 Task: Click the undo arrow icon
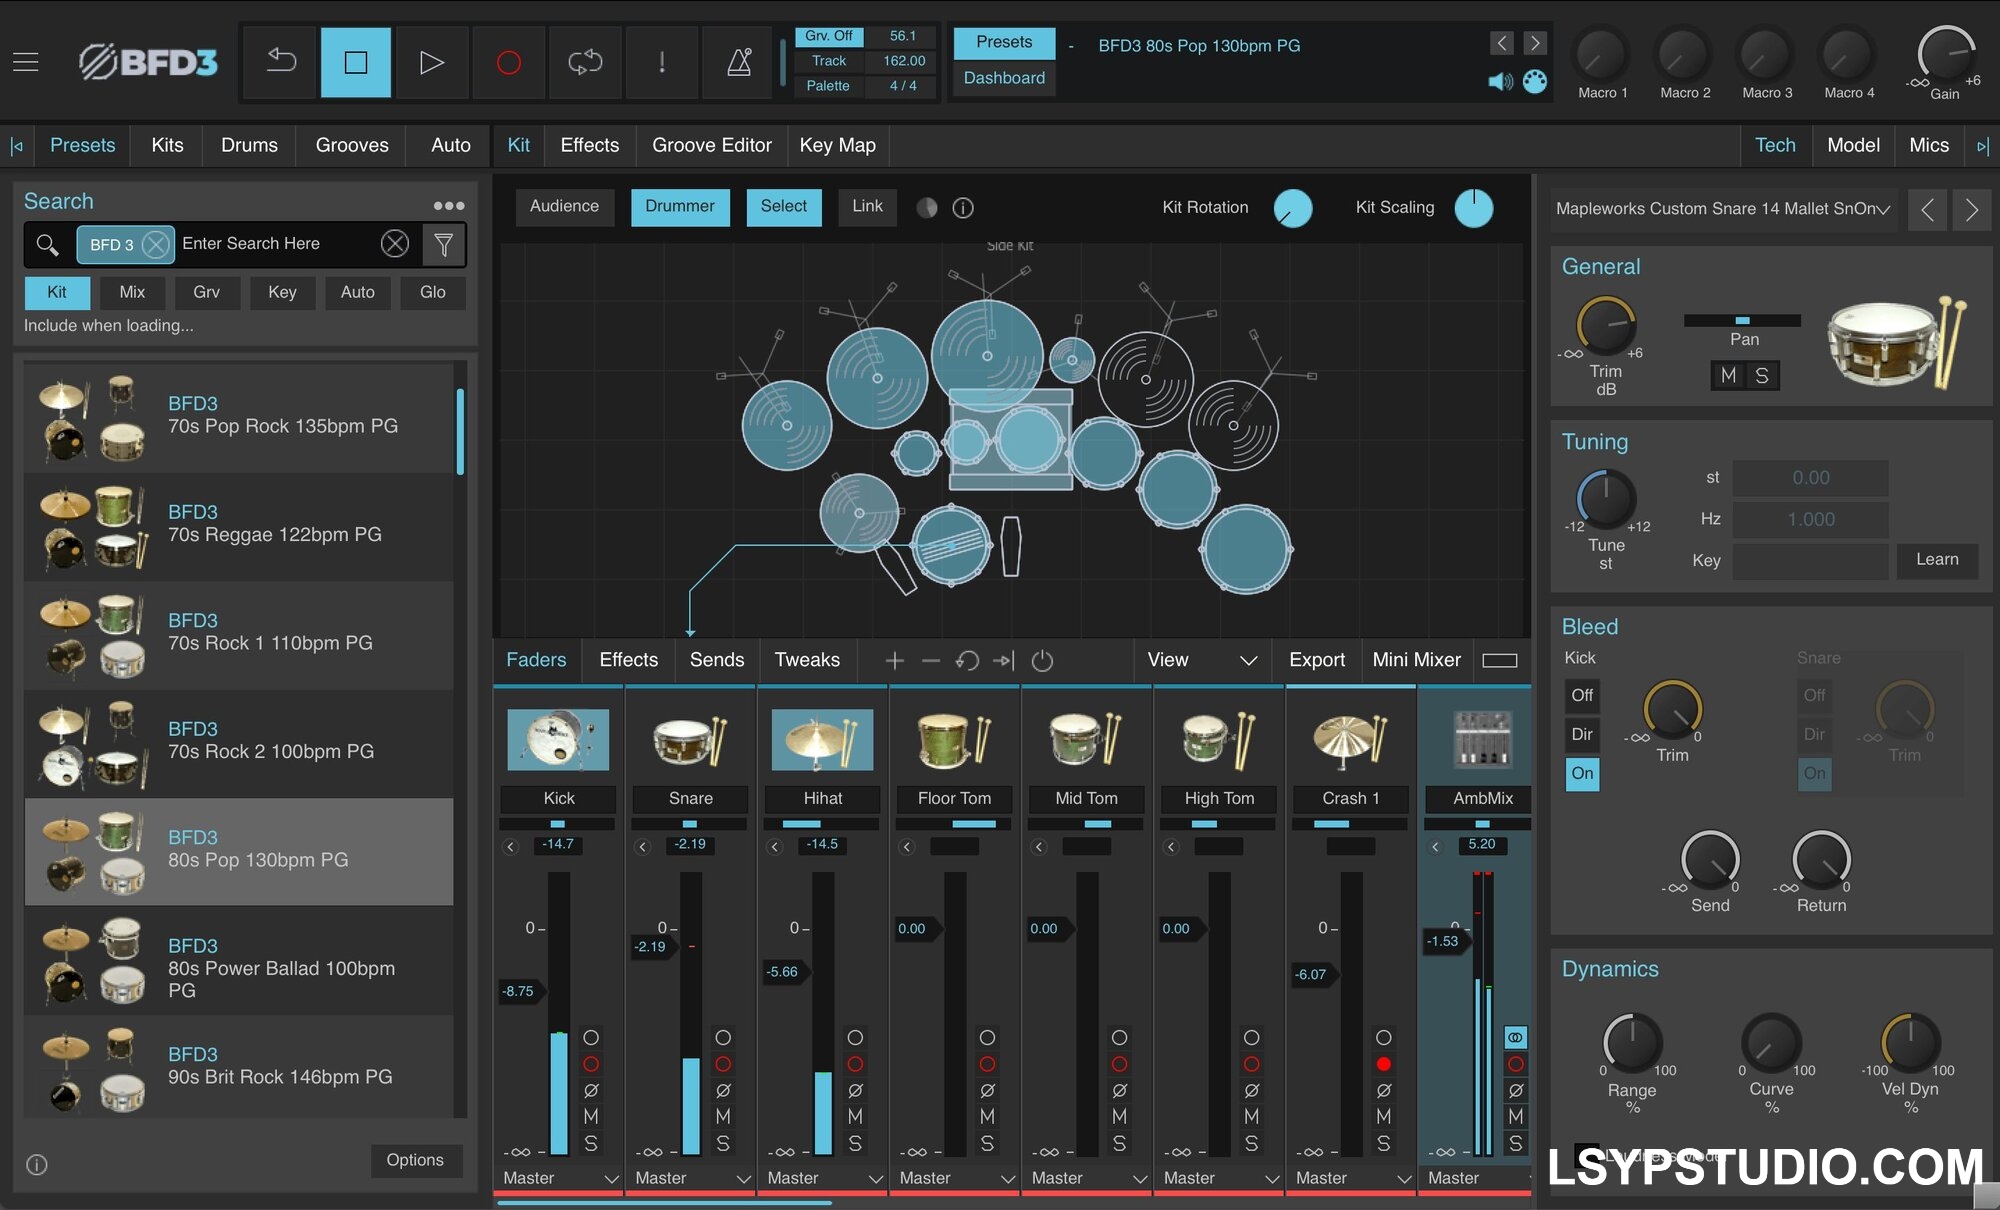(x=279, y=62)
